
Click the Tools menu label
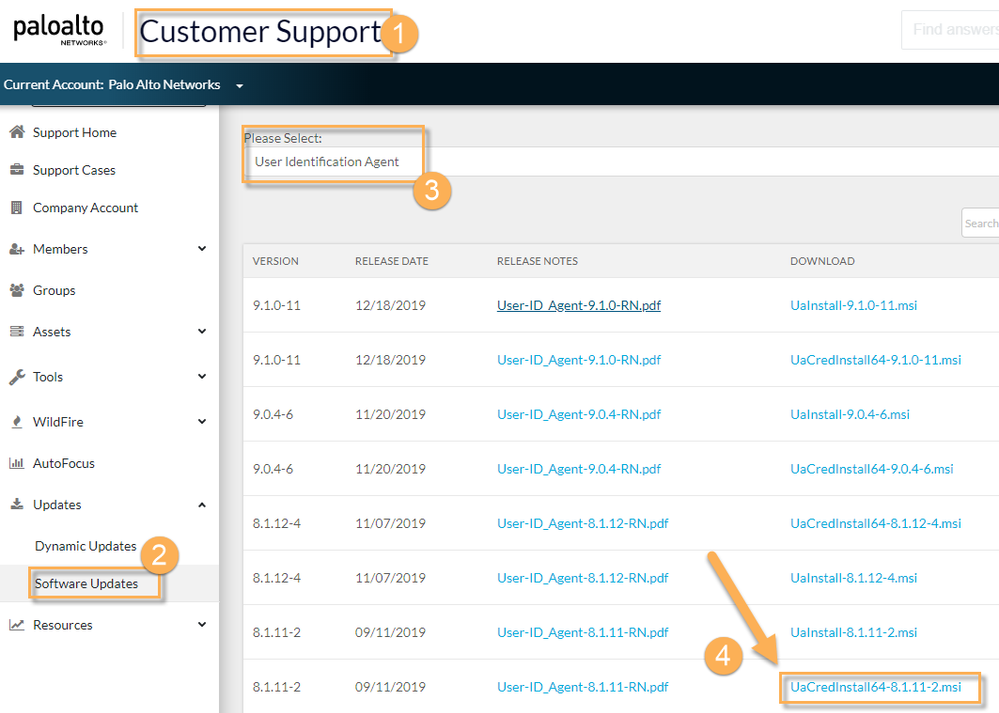pyautogui.click(x=48, y=377)
